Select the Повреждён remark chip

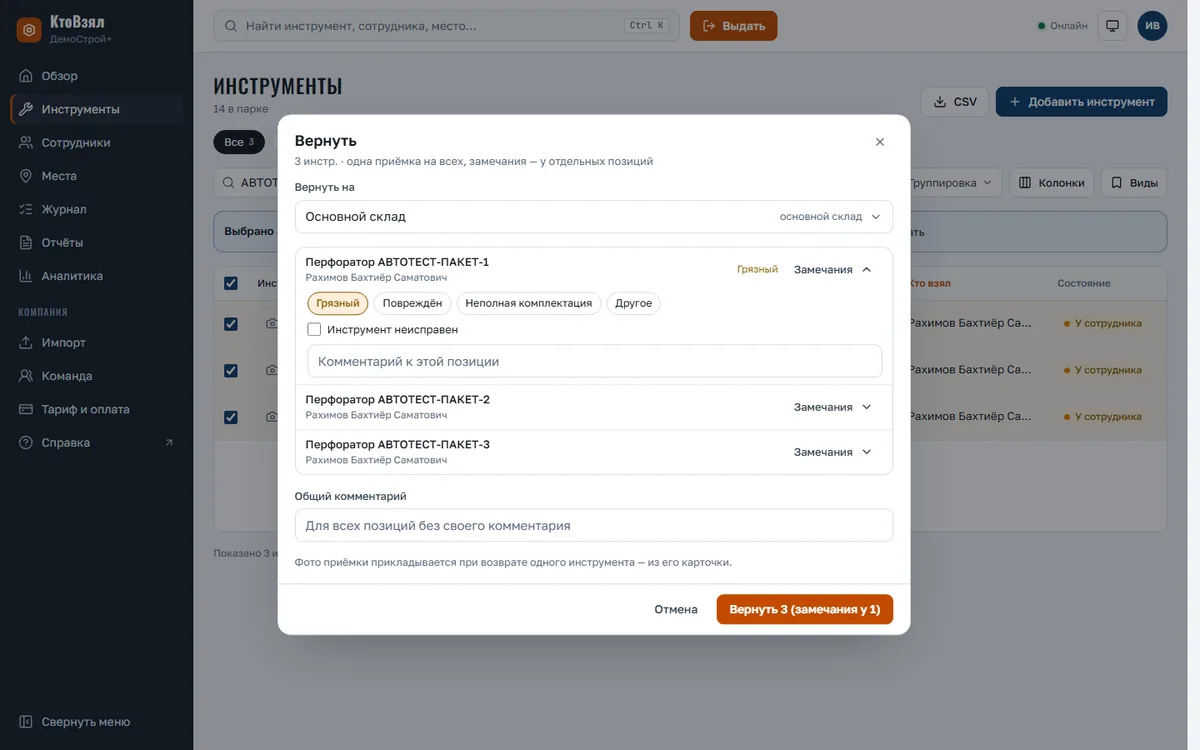413,303
